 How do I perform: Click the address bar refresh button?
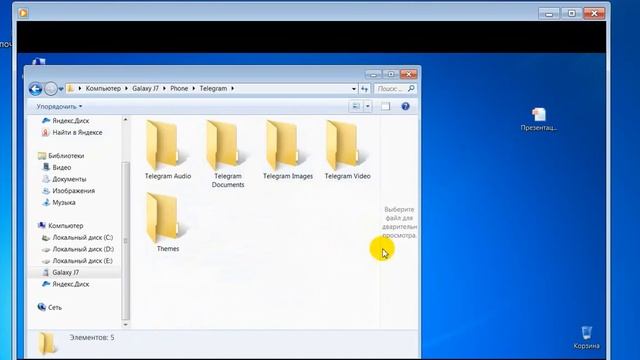tap(364, 89)
